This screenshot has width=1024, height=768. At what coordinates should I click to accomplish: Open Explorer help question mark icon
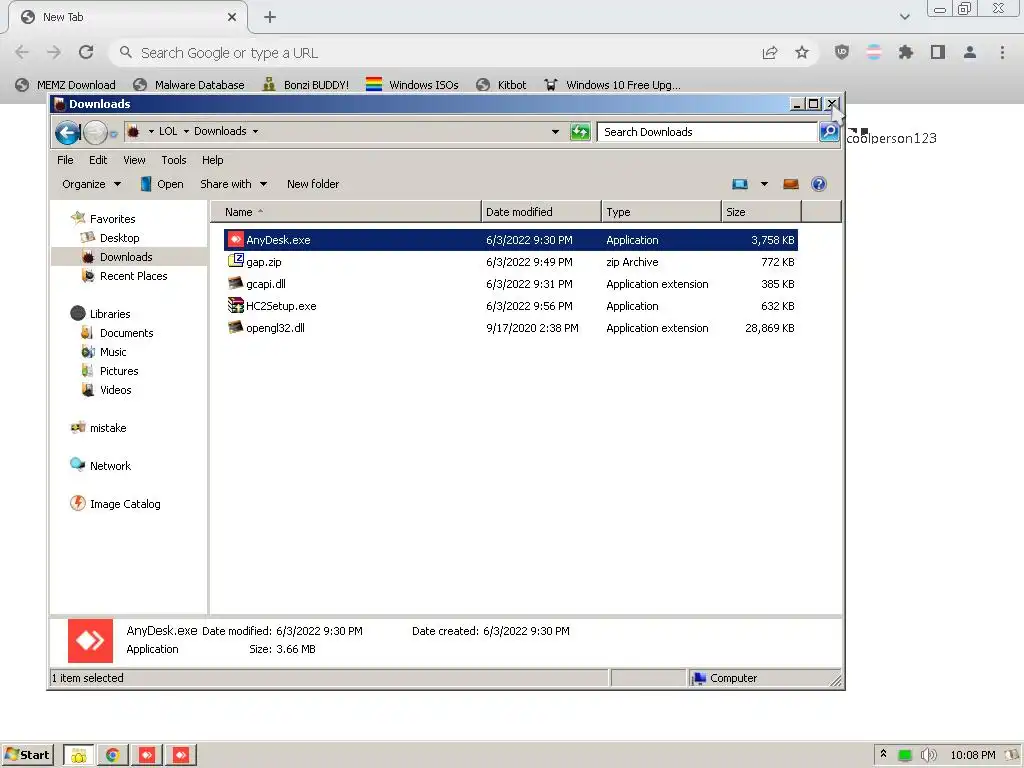[818, 184]
